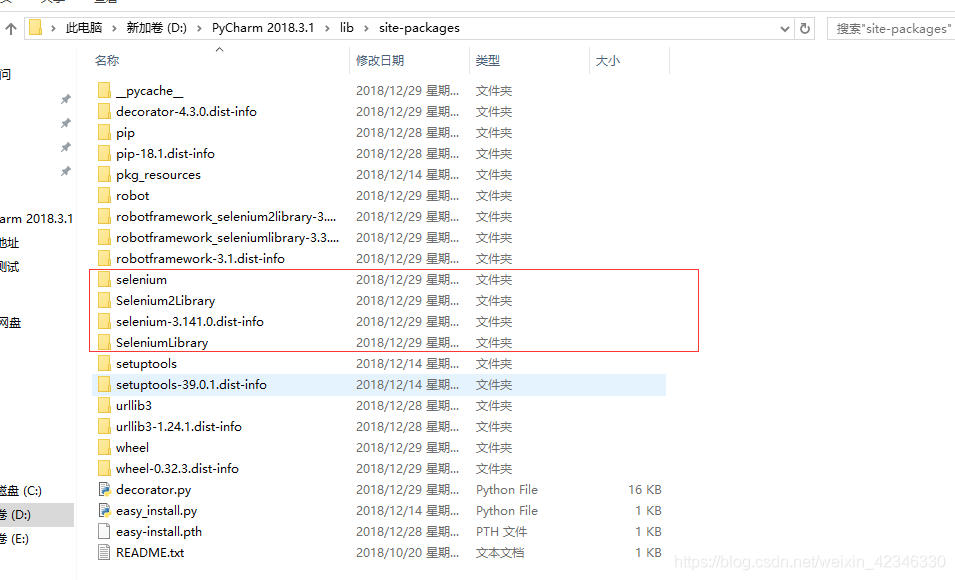Click a pin icon in the Quick Access list
Image resolution: width=955 pixels, height=580 pixels.
click(66, 99)
